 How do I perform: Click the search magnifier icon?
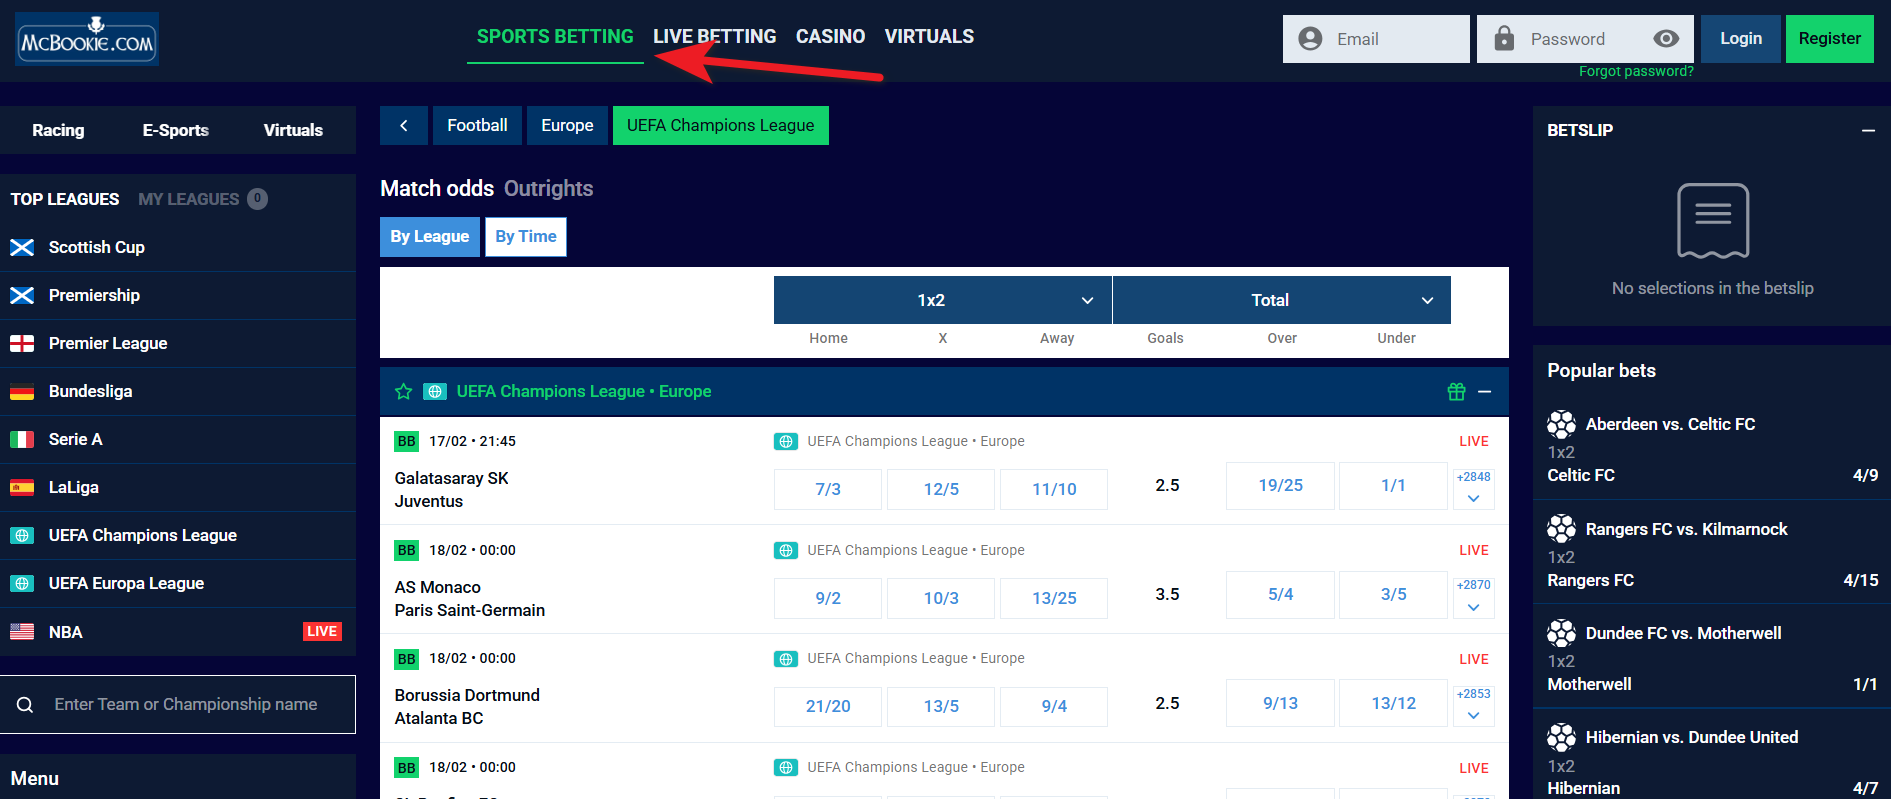pyautogui.click(x=25, y=705)
